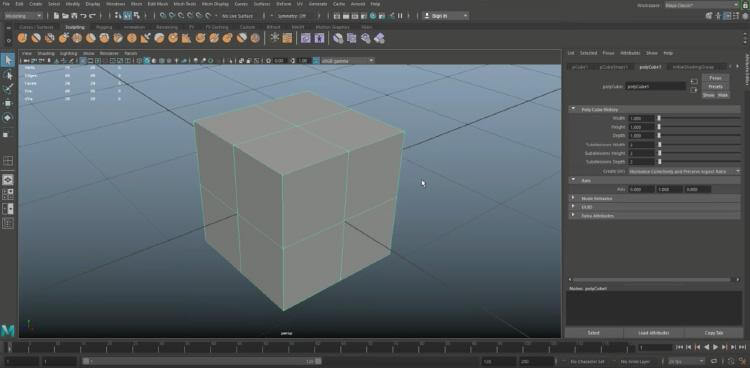The height and width of the screenshot is (368, 750).
Task: Select the Sculpt tool on the Sculpting shelf
Action: 22,38
